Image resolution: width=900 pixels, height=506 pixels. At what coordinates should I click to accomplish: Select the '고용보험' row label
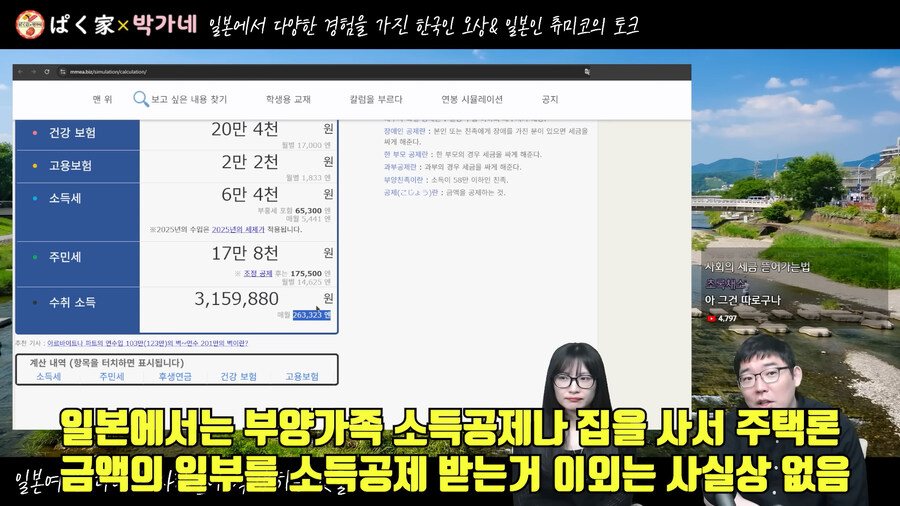70,166
